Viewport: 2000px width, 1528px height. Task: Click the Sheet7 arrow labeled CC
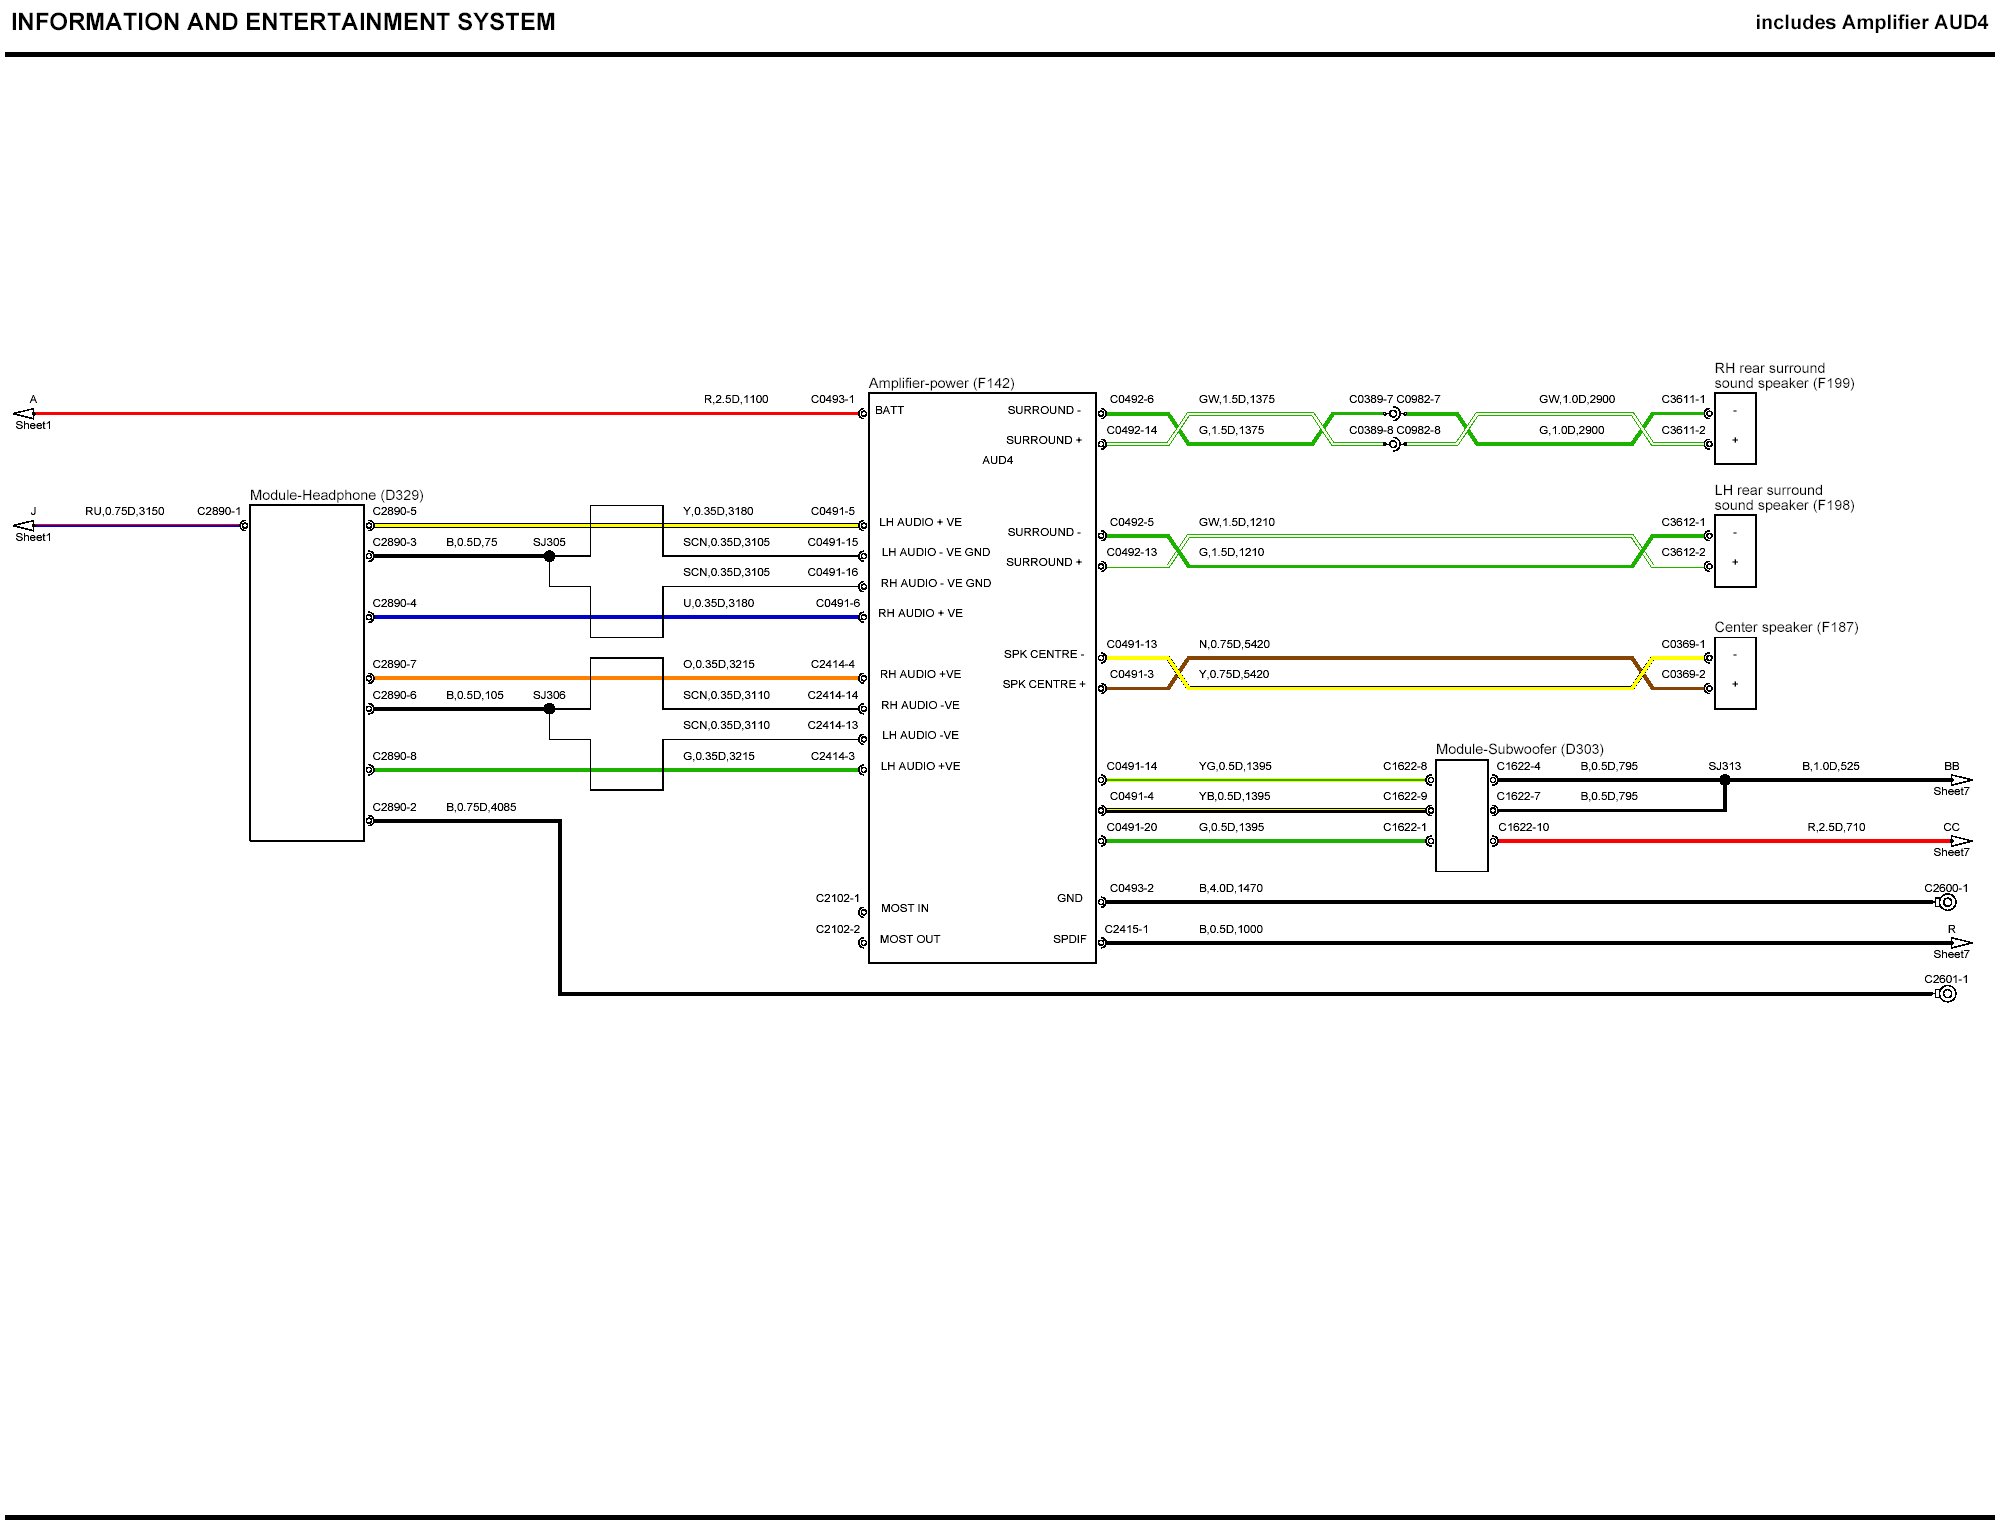pyautogui.click(x=1960, y=841)
